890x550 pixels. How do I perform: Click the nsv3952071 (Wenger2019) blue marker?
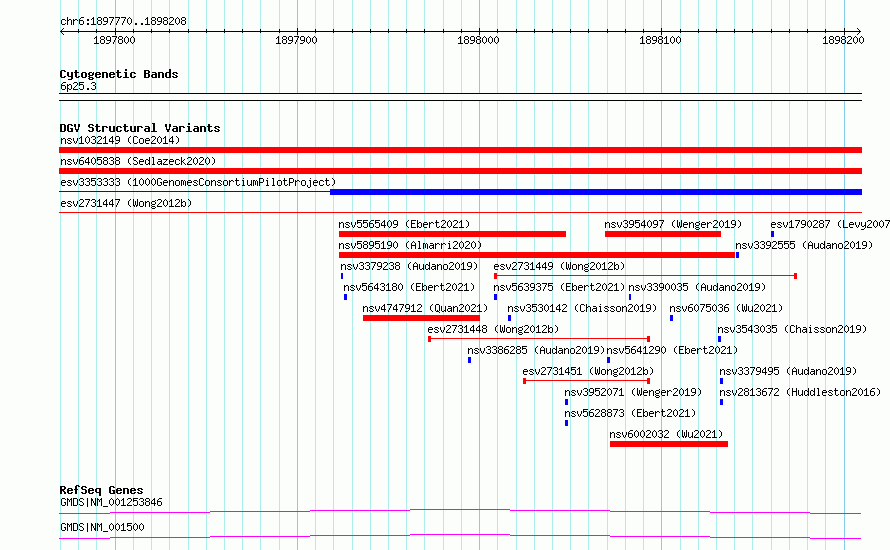click(x=566, y=402)
